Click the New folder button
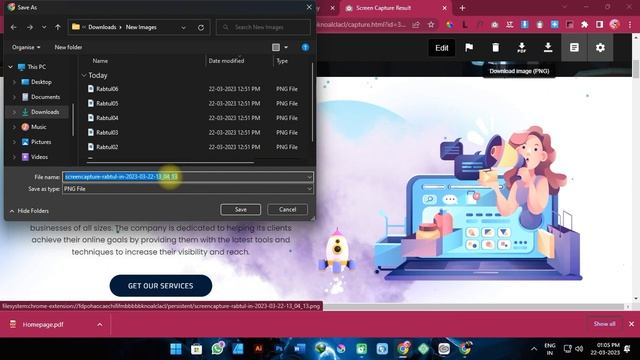The height and width of the screenshot is (360, 640). 68,47
